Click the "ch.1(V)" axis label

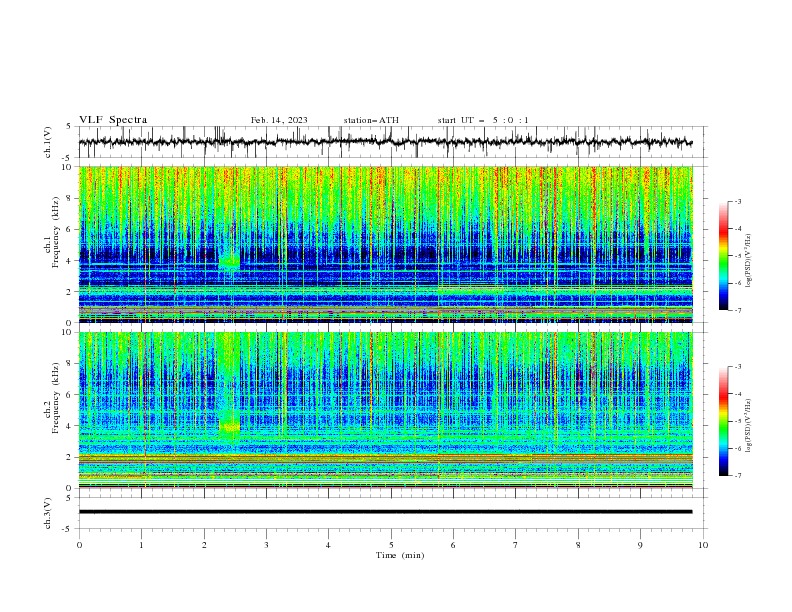[x=48, y=142]
